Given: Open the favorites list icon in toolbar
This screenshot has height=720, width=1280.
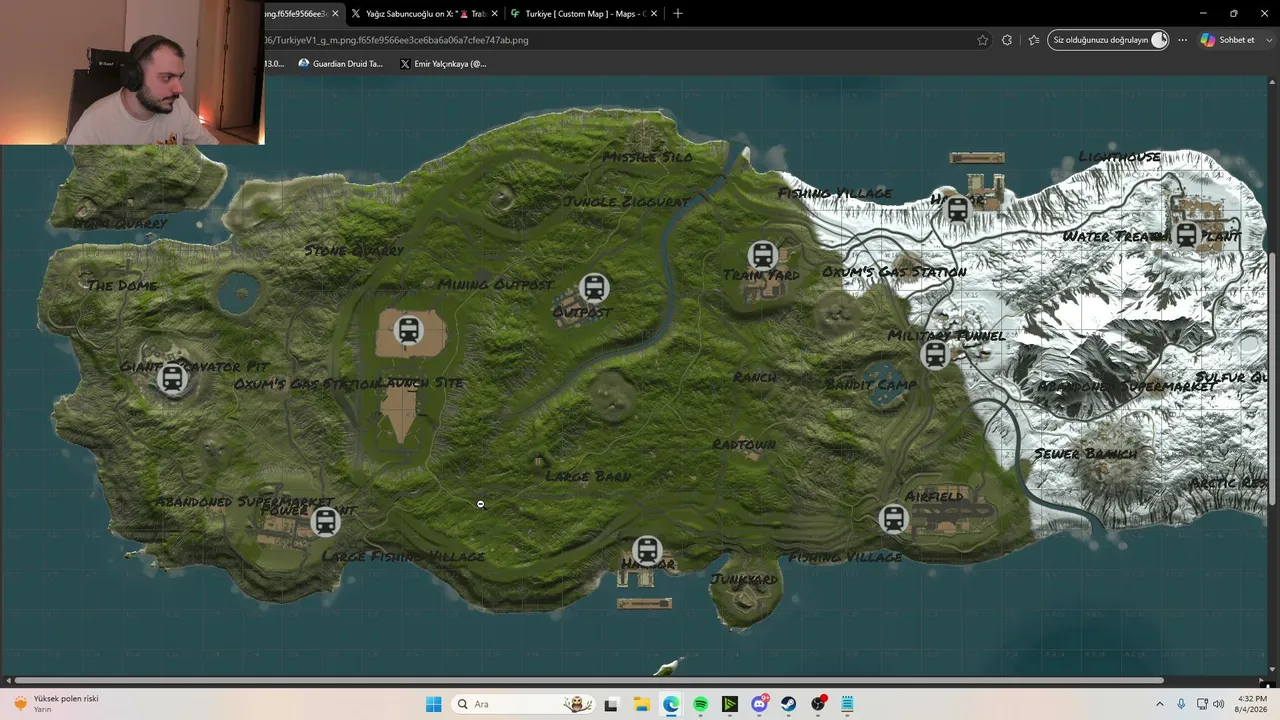Looking at the screenshot, I should coord(1034,40).
